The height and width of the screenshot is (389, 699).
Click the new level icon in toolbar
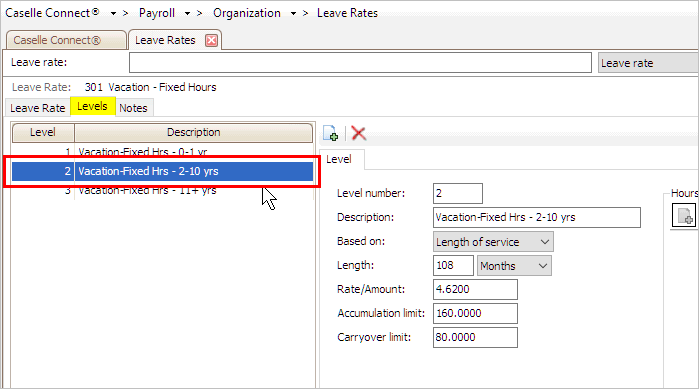coord(330,133)
